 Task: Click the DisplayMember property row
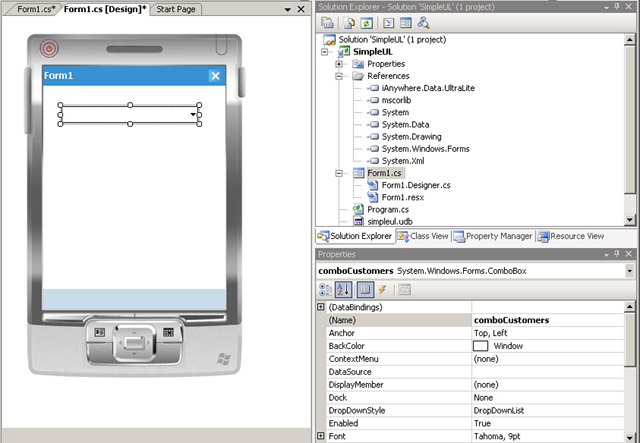[x=475, y=385]
